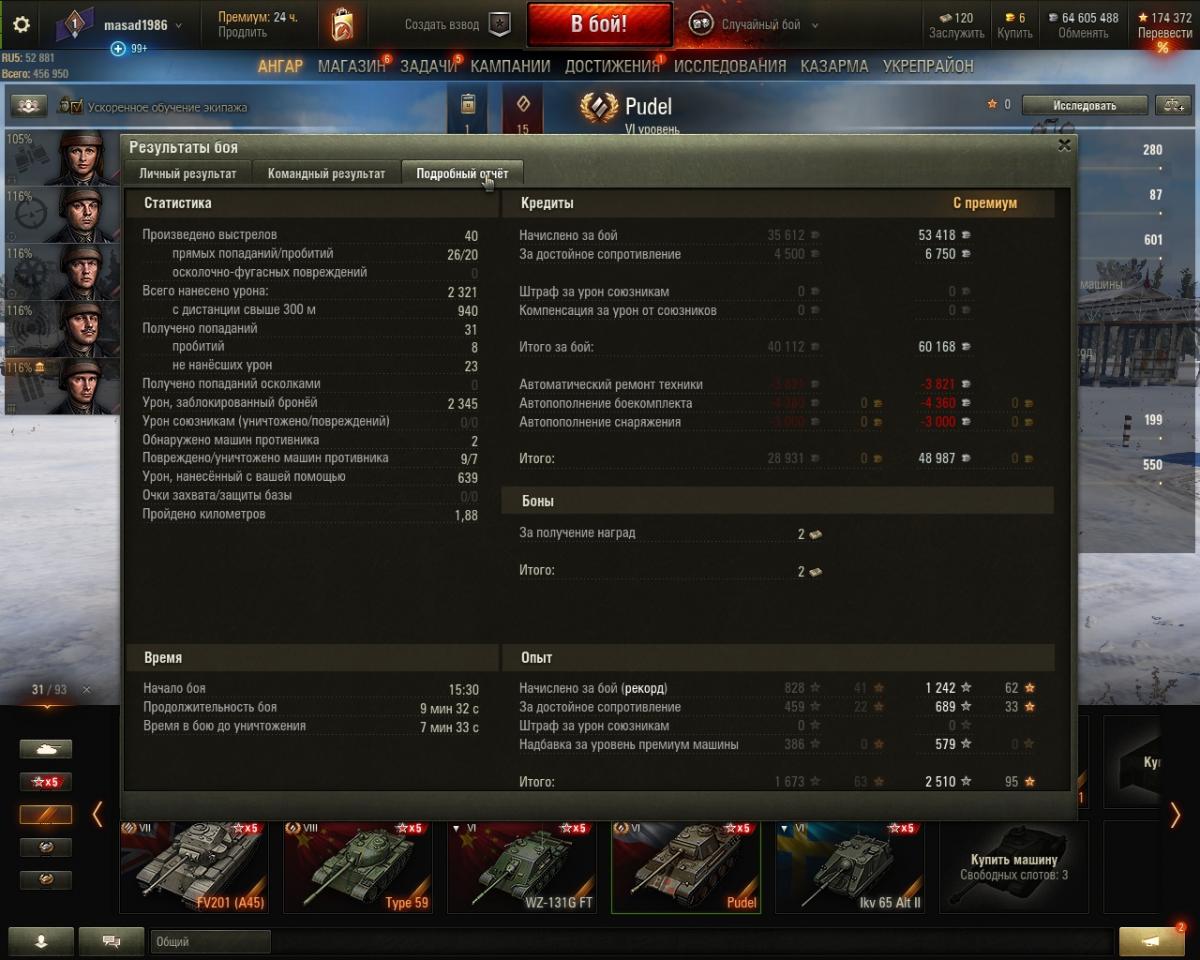Open the notifications megaphone button
The width and height of the screenshot is (1200, 960).
point(1152,941)
